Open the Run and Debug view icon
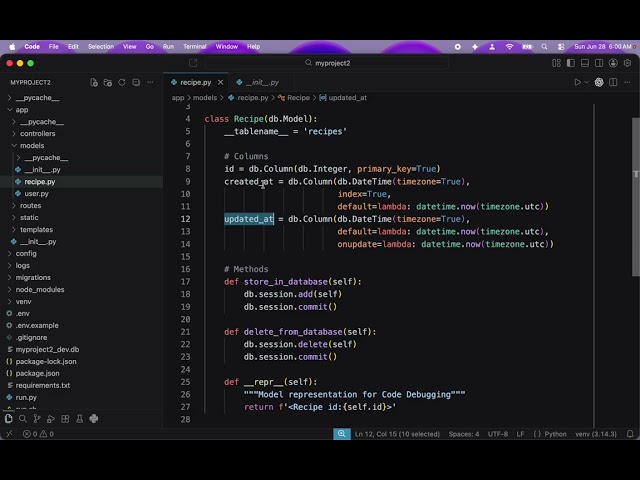Viewport: 640px width, 480px height. pyautogui.click(x=51, y=419)
